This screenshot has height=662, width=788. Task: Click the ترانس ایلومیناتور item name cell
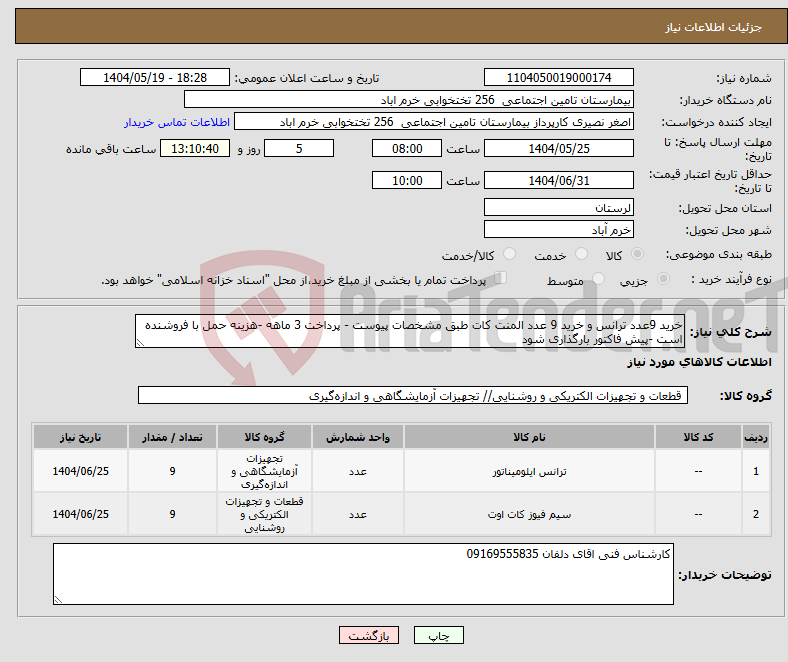point(529,471)
